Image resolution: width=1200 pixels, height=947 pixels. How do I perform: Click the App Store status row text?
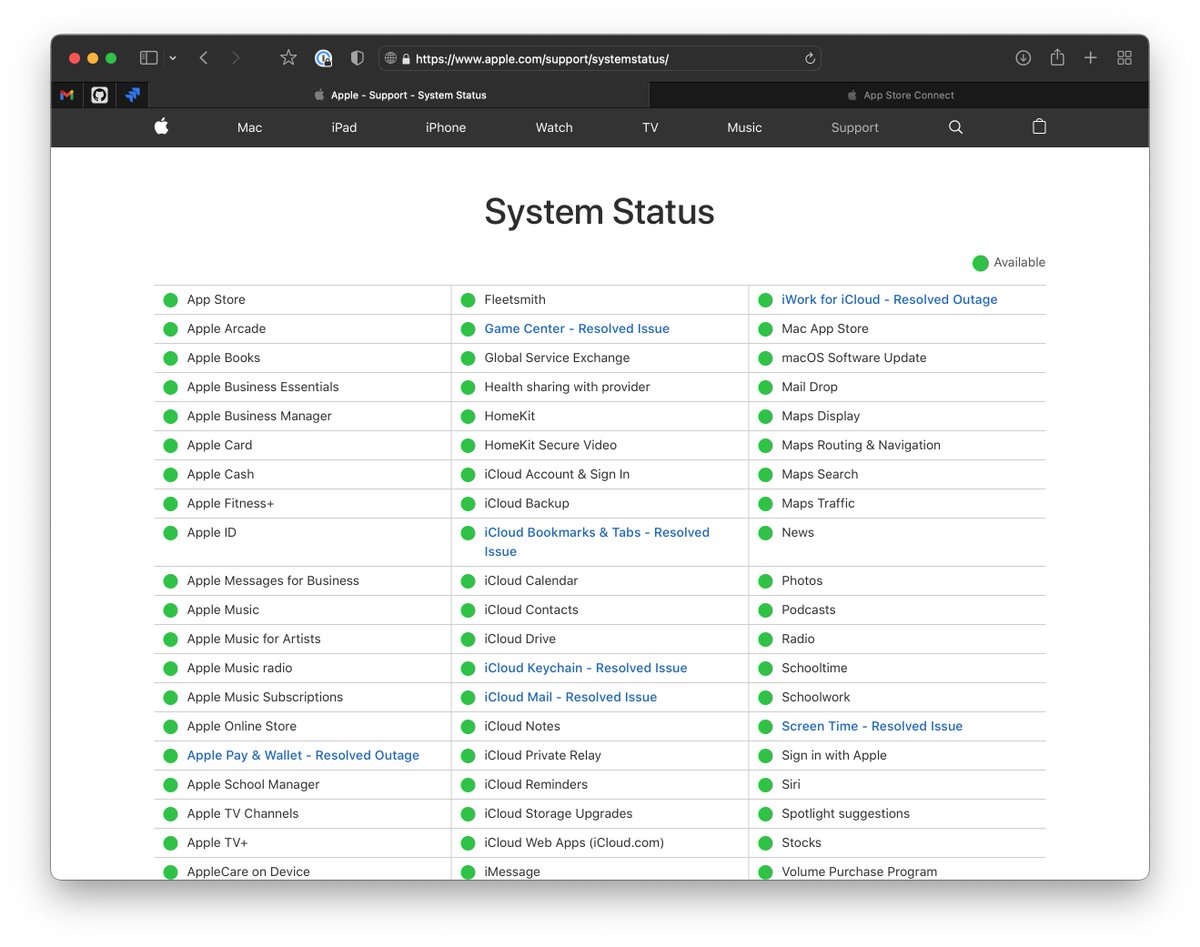tap(216, 299)
